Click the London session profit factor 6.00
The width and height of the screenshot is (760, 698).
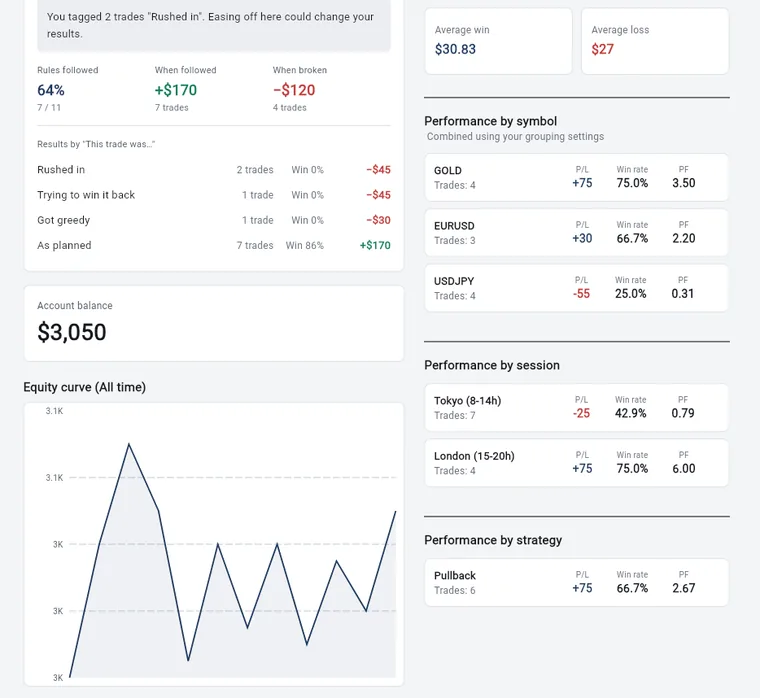click(x=683, y=468)
